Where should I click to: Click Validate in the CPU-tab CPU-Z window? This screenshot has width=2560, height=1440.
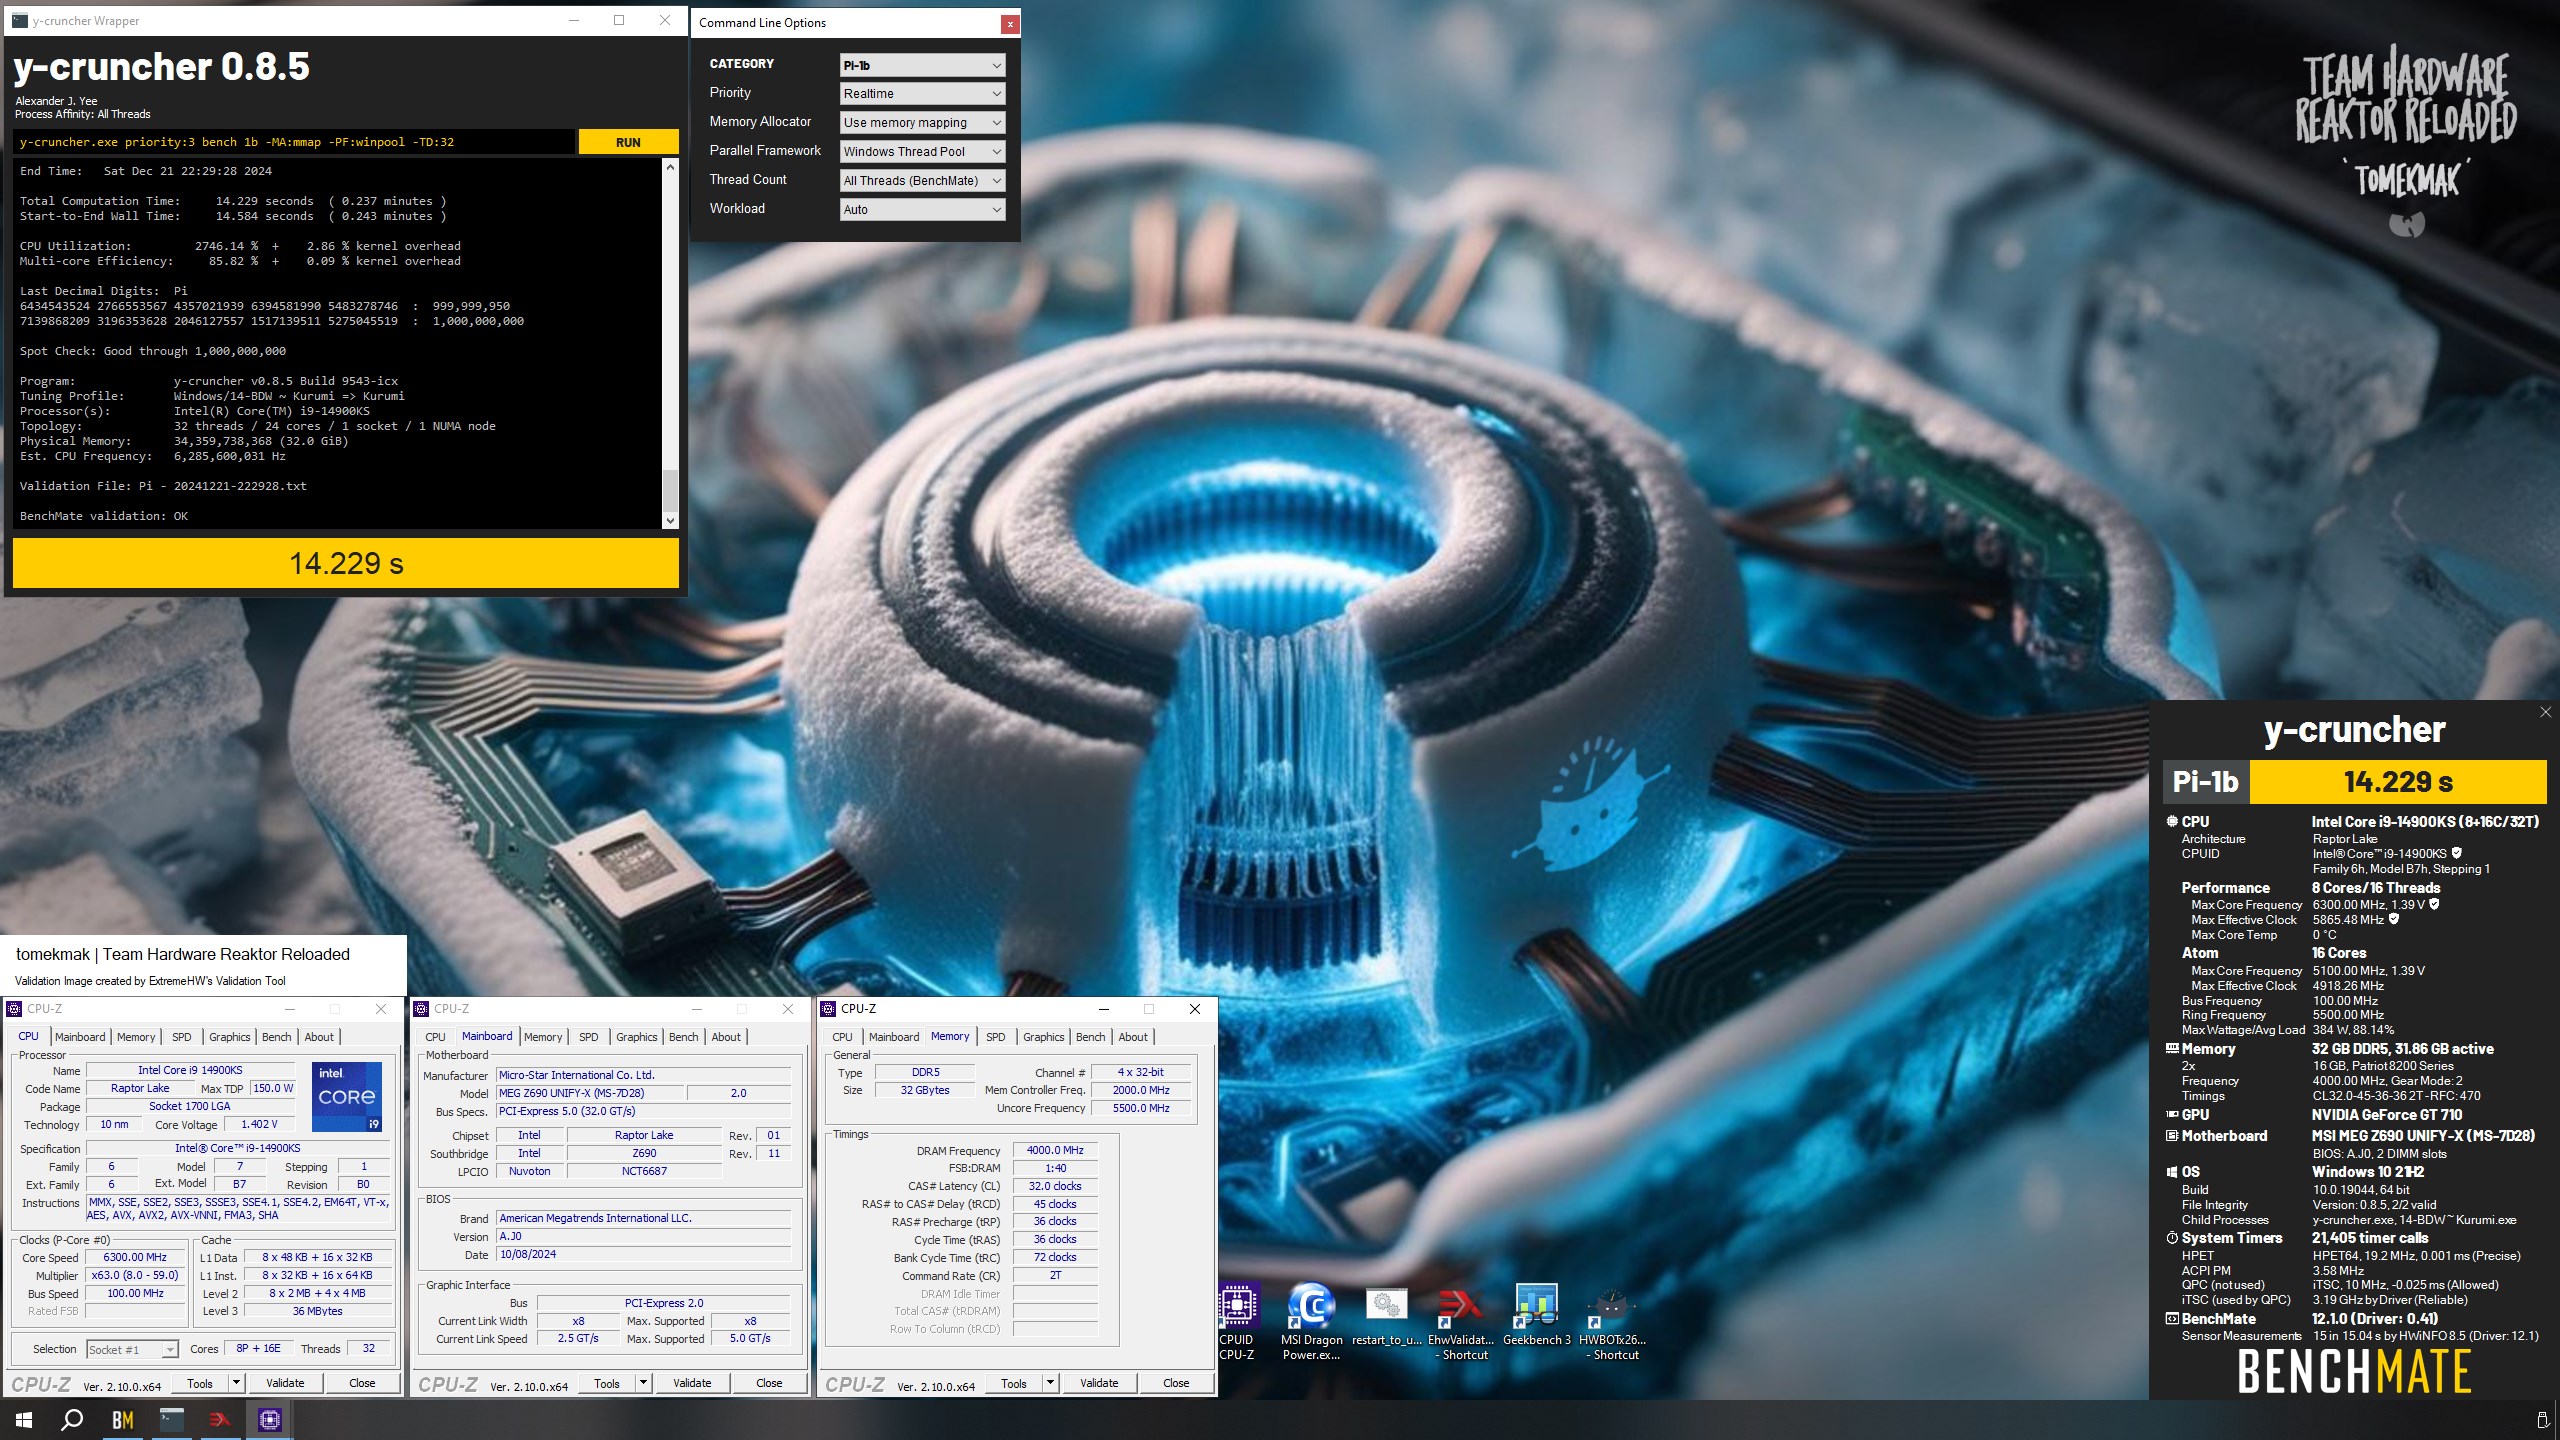[285, 1383]
